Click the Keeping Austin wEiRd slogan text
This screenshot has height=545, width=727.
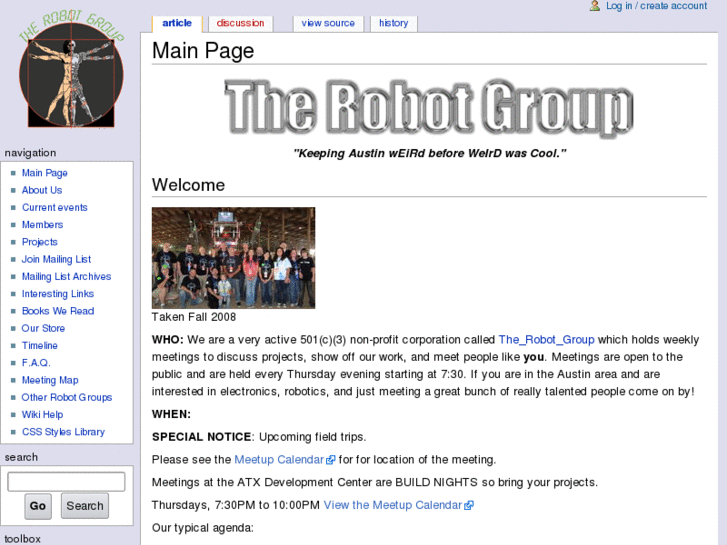[x=429, y=154]
